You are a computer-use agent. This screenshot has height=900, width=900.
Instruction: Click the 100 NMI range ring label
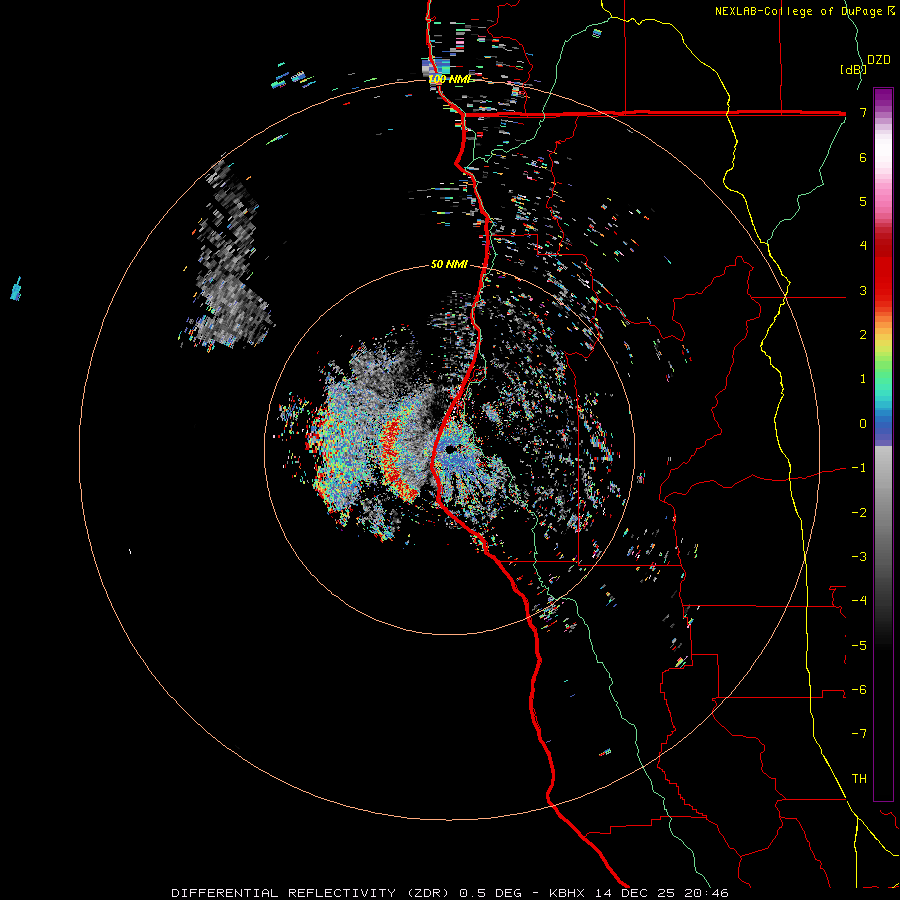(x=449, y=79)
